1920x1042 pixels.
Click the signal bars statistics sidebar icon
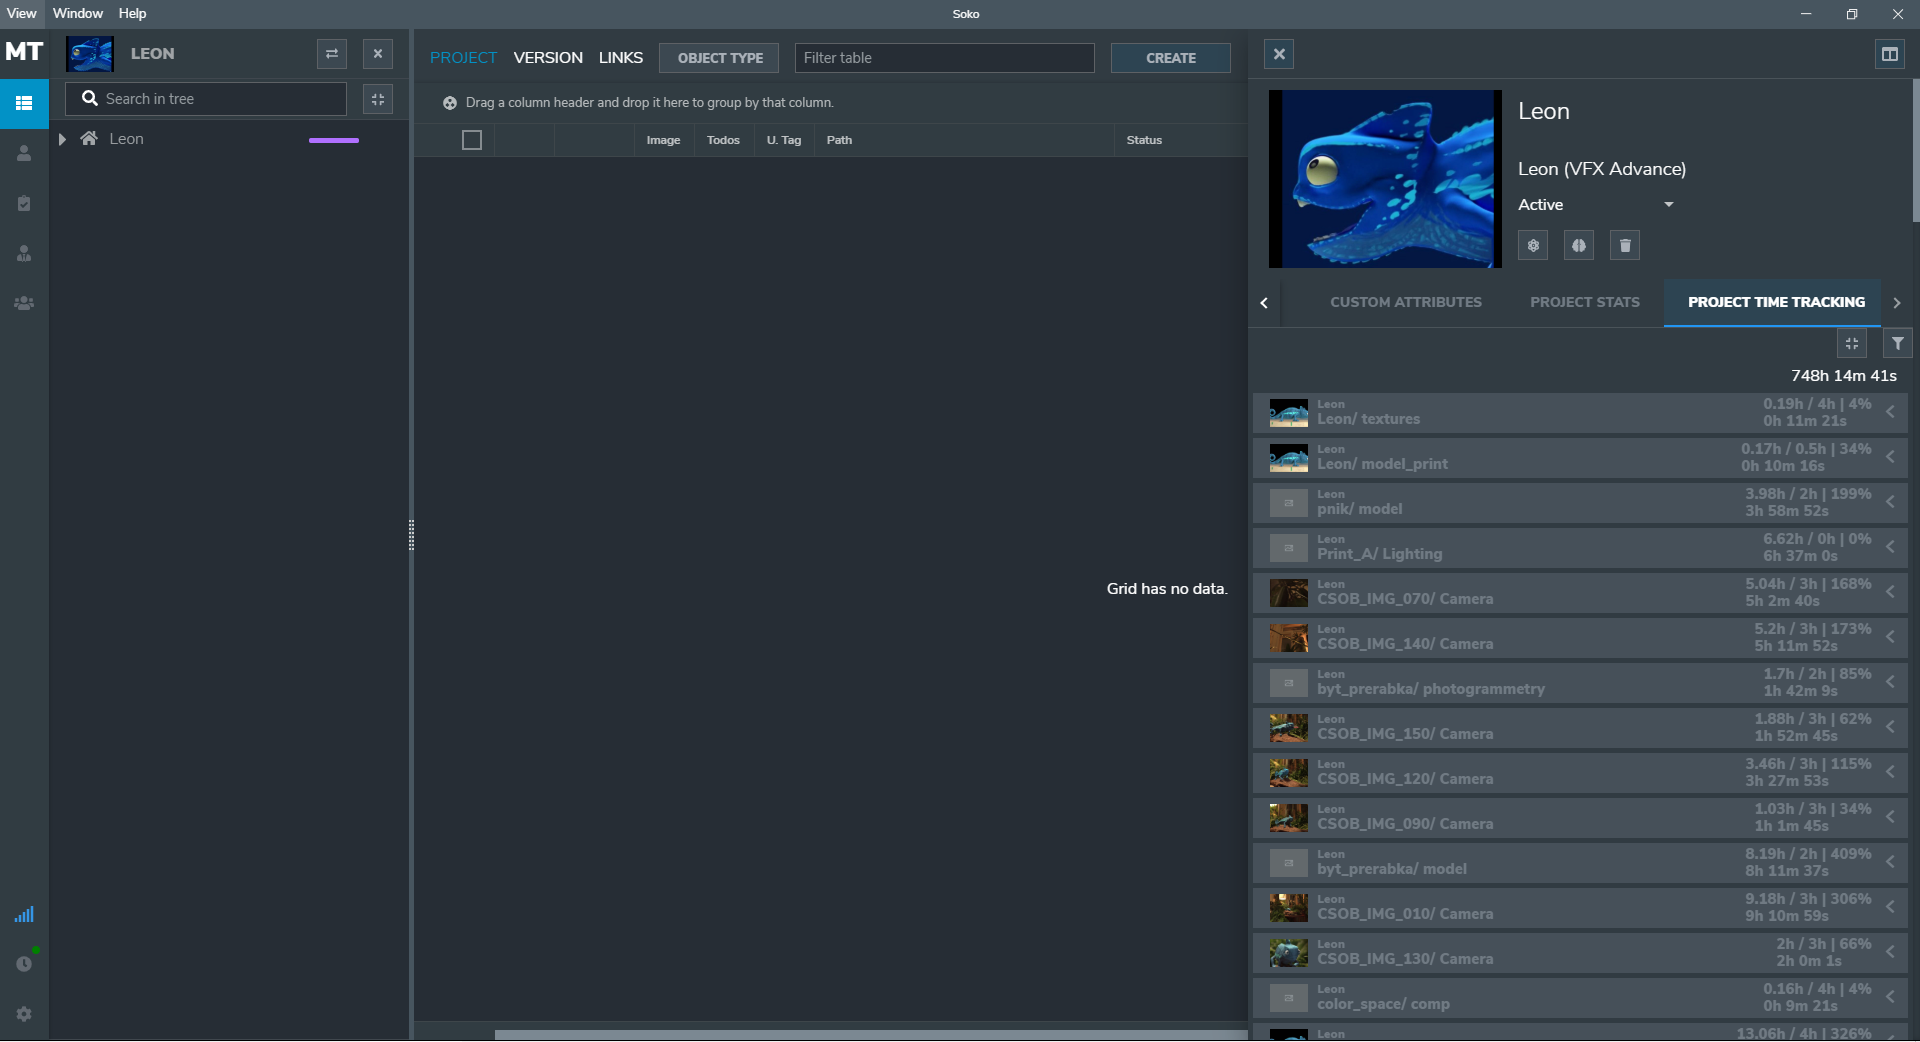coord(24,914)
